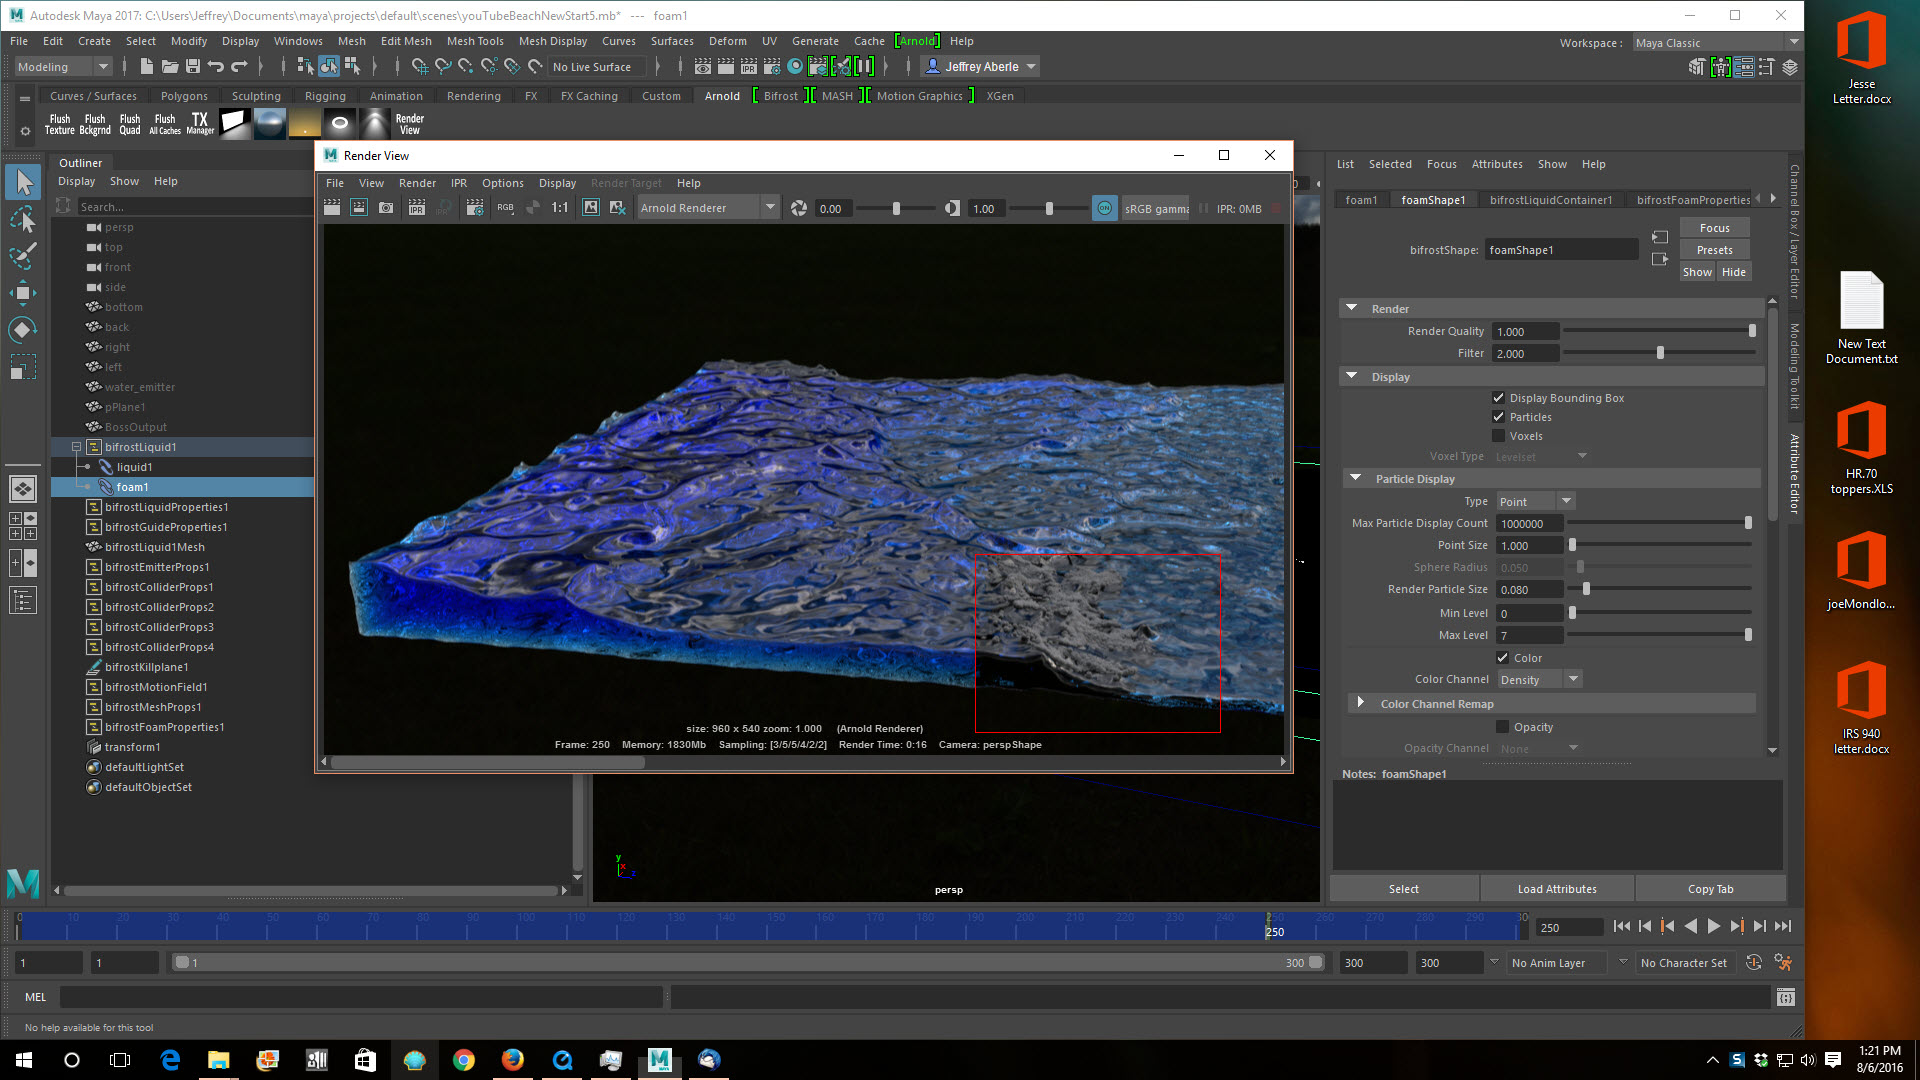Start an IPR render in Render View
The width and height of the screenshot is (1920, 1080).
(x=416, y=208)
